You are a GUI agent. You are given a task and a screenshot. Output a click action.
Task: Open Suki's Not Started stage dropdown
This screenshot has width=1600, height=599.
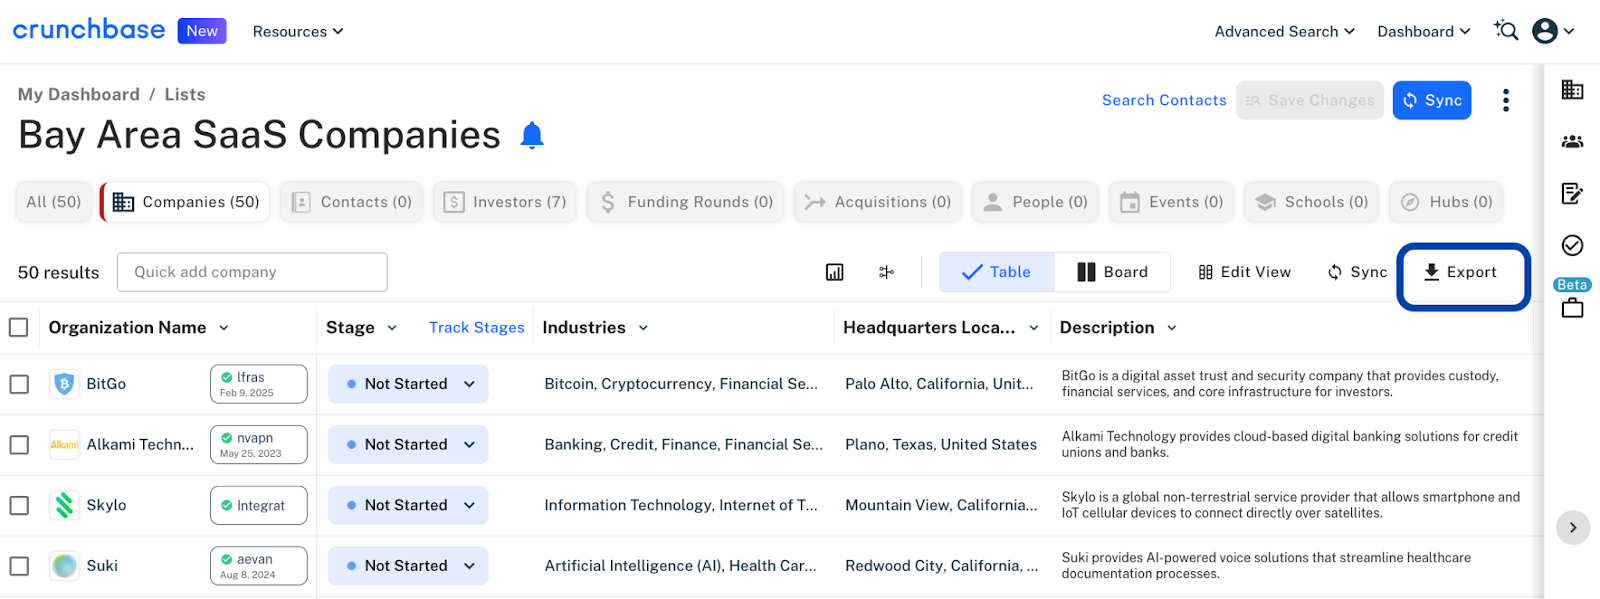point(408,566)
